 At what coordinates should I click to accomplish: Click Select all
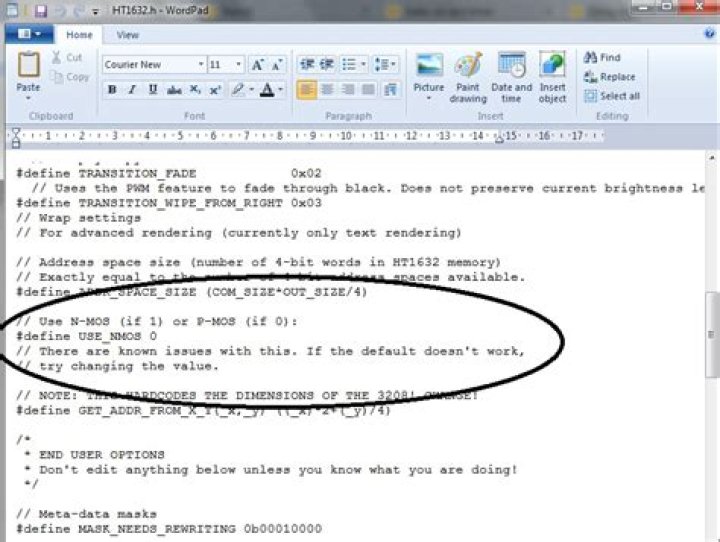612,96
